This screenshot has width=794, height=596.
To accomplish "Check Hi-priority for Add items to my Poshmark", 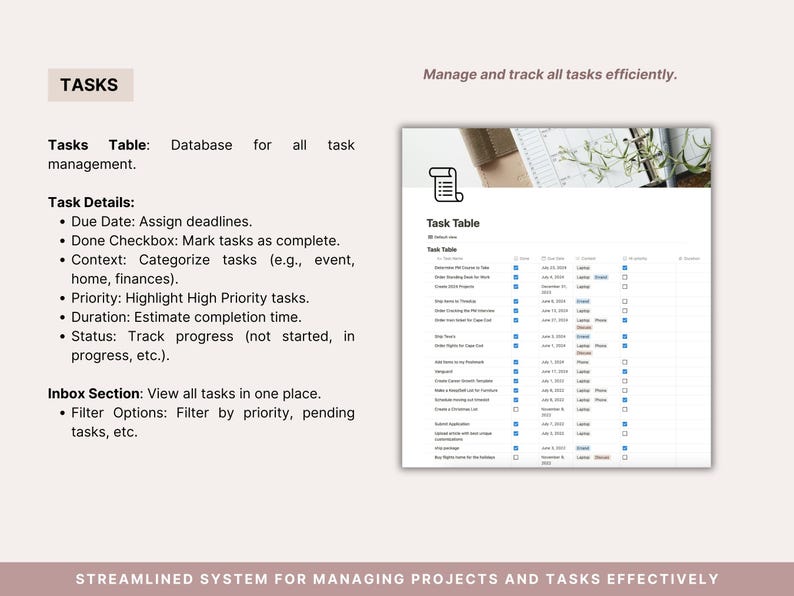I will 624,363.
